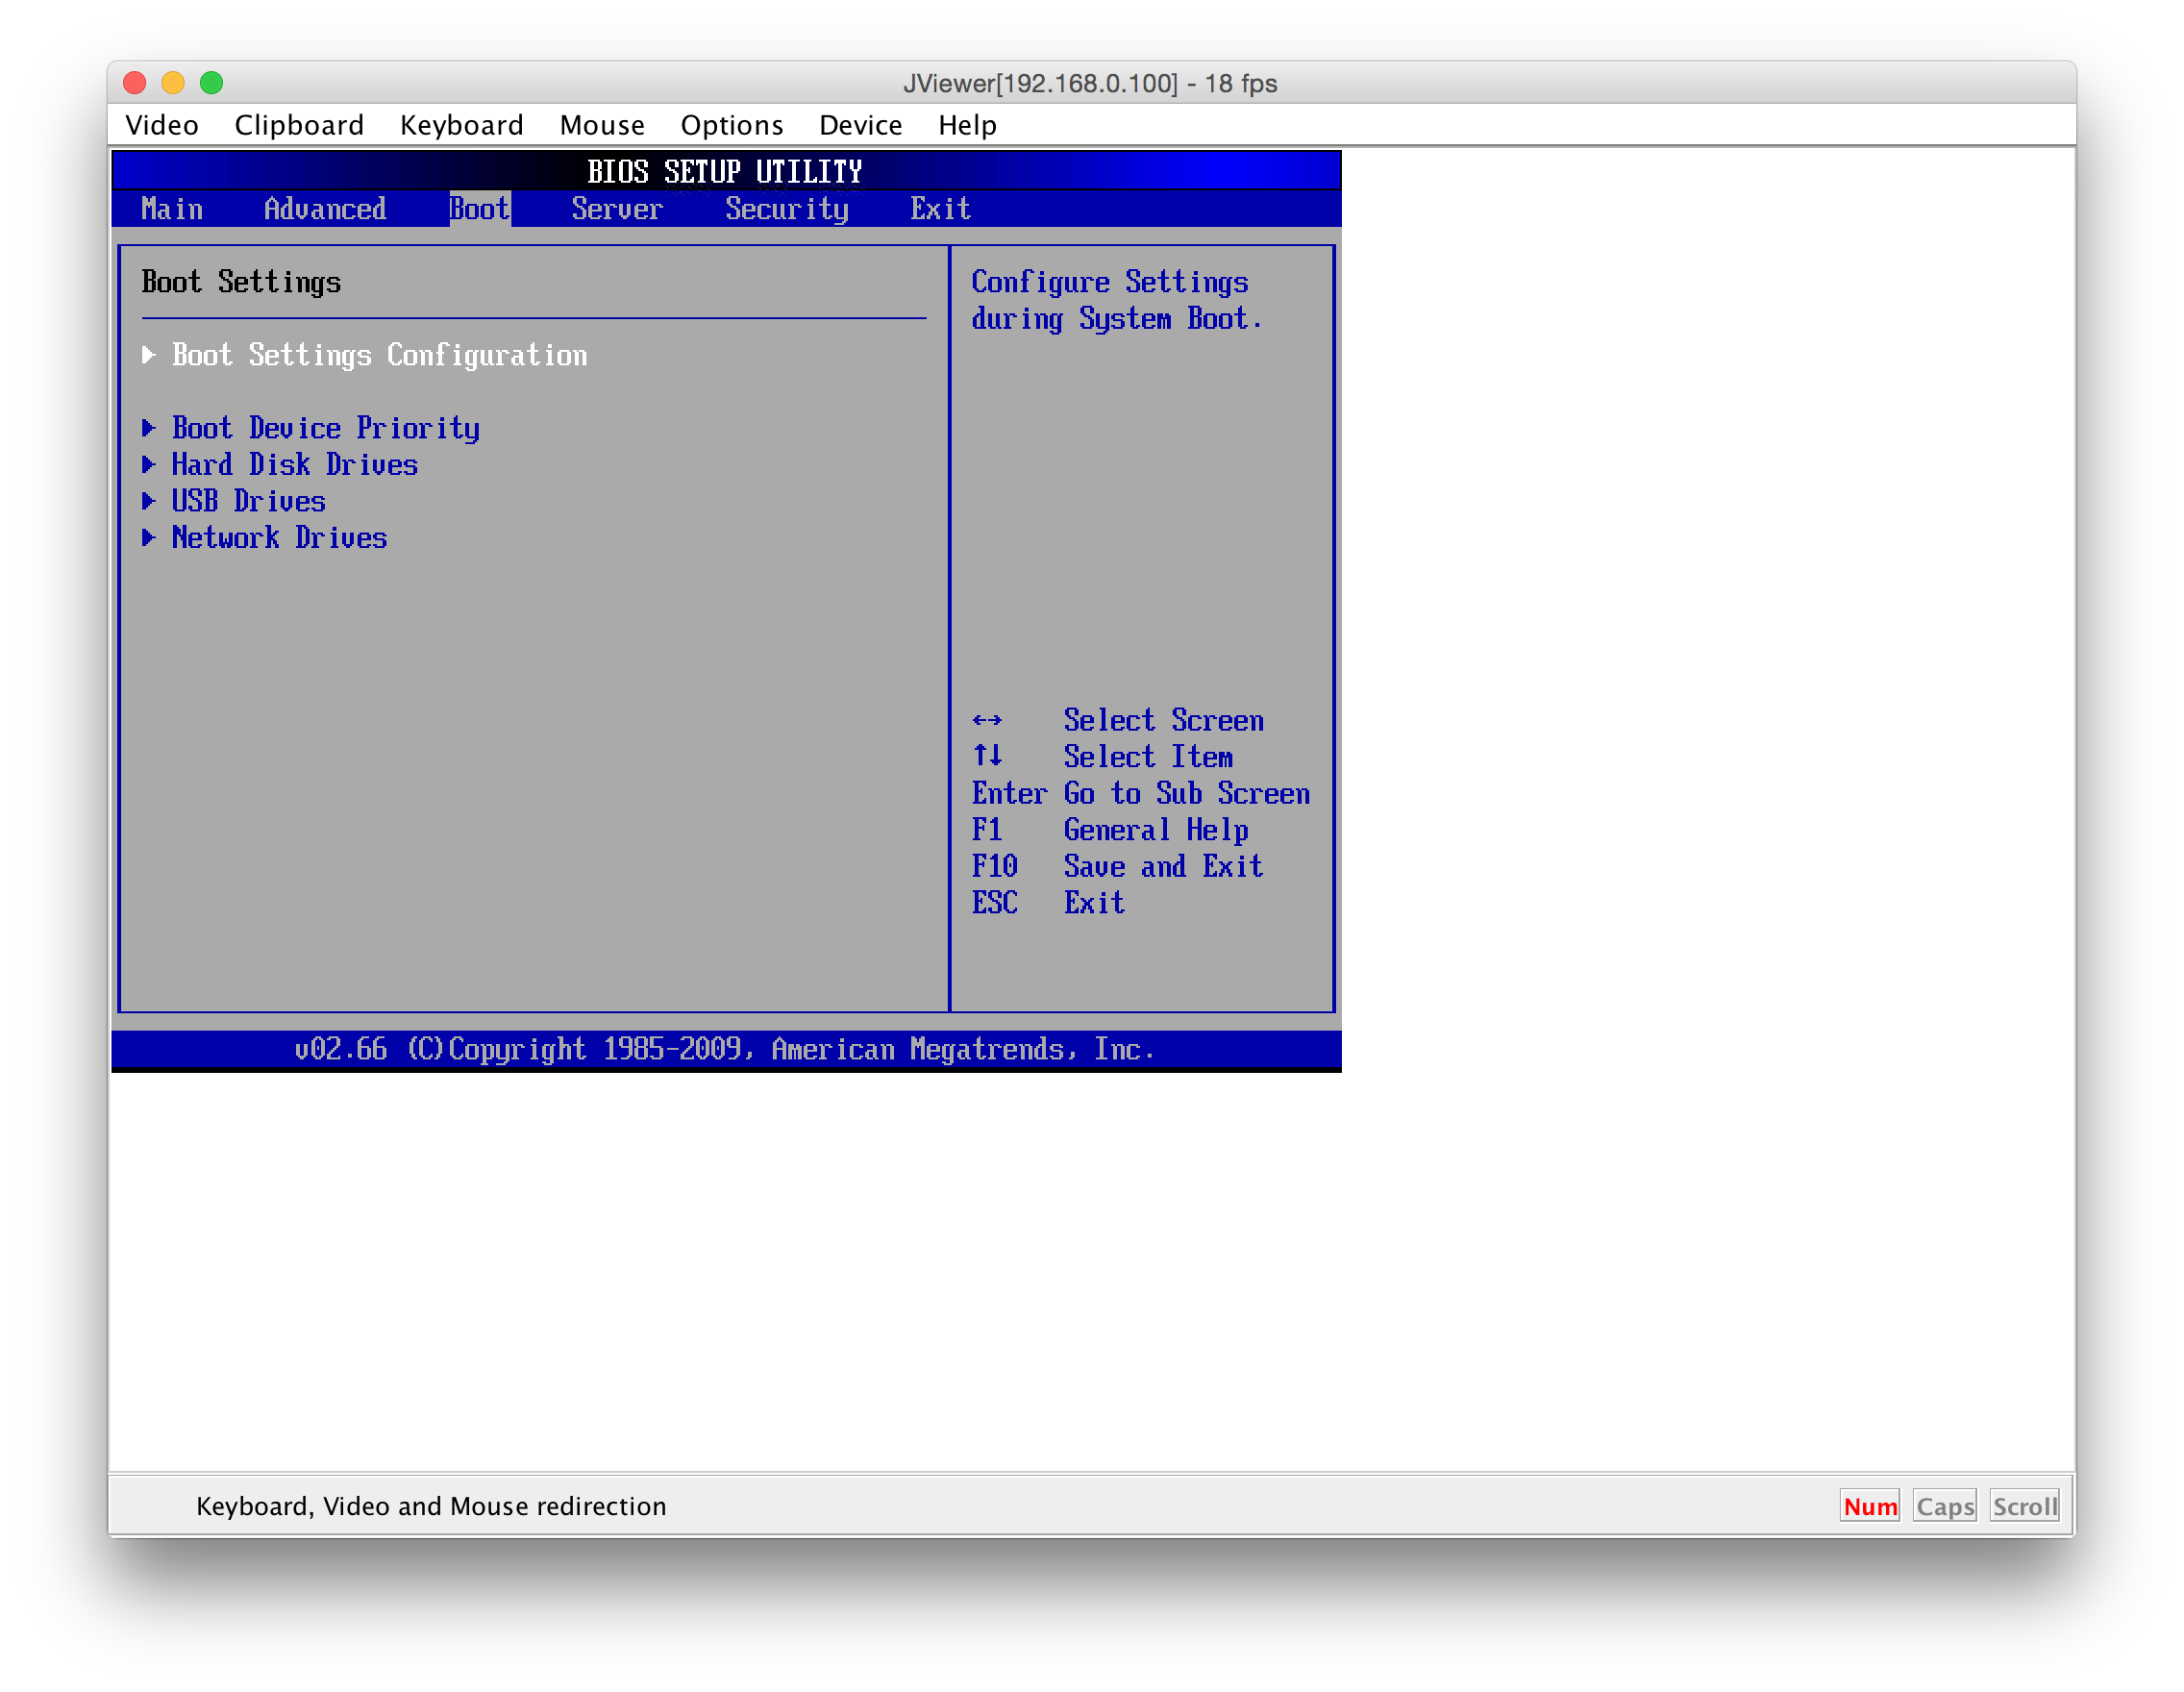The height and width of the screenshot is (1692, 2184).
Task: Switch to the Server BIOS tab
Action: point(617,209)
